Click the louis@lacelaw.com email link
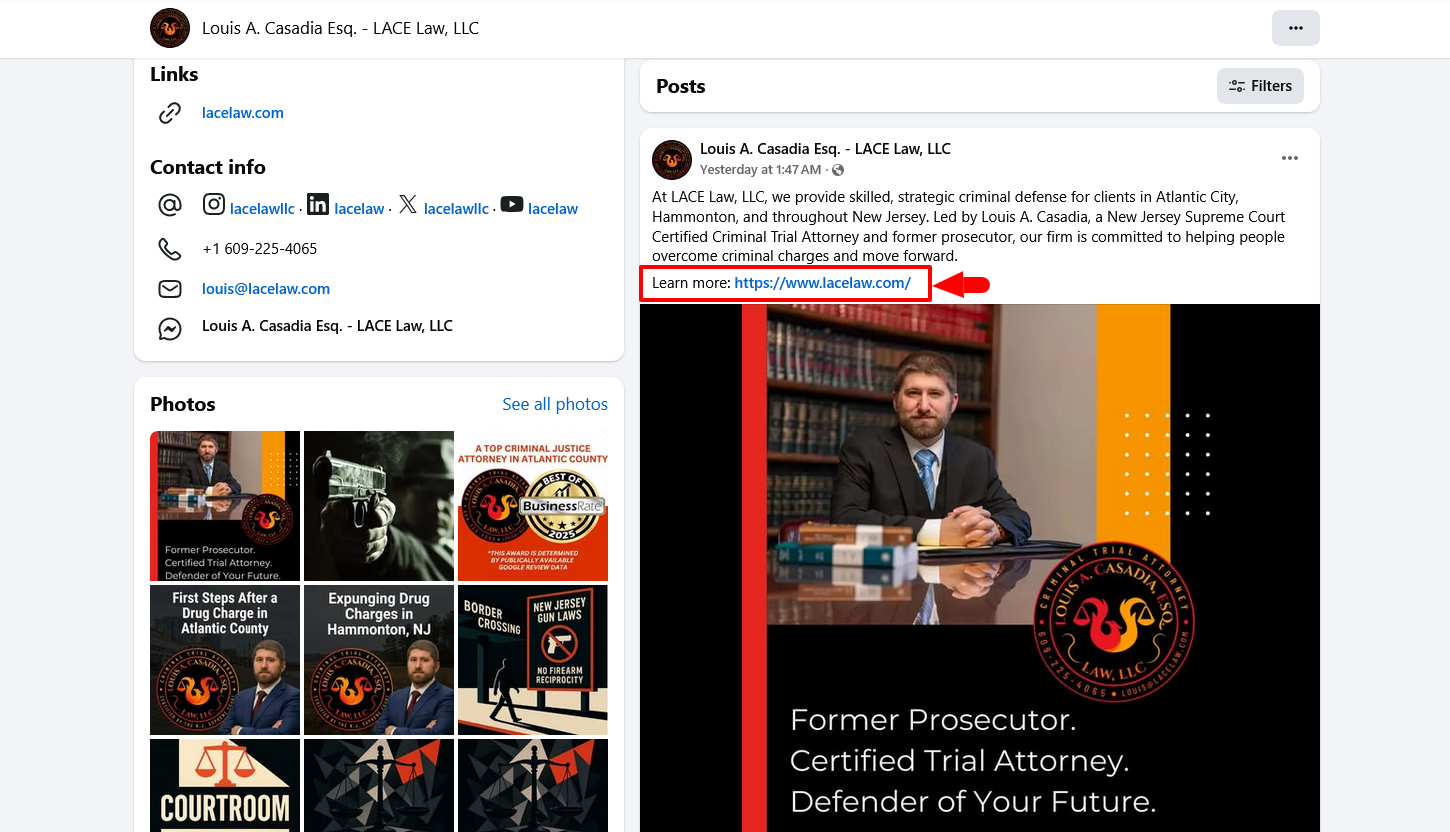The height and width of the screenshot is (832, 1450). [x=266, y=289]
